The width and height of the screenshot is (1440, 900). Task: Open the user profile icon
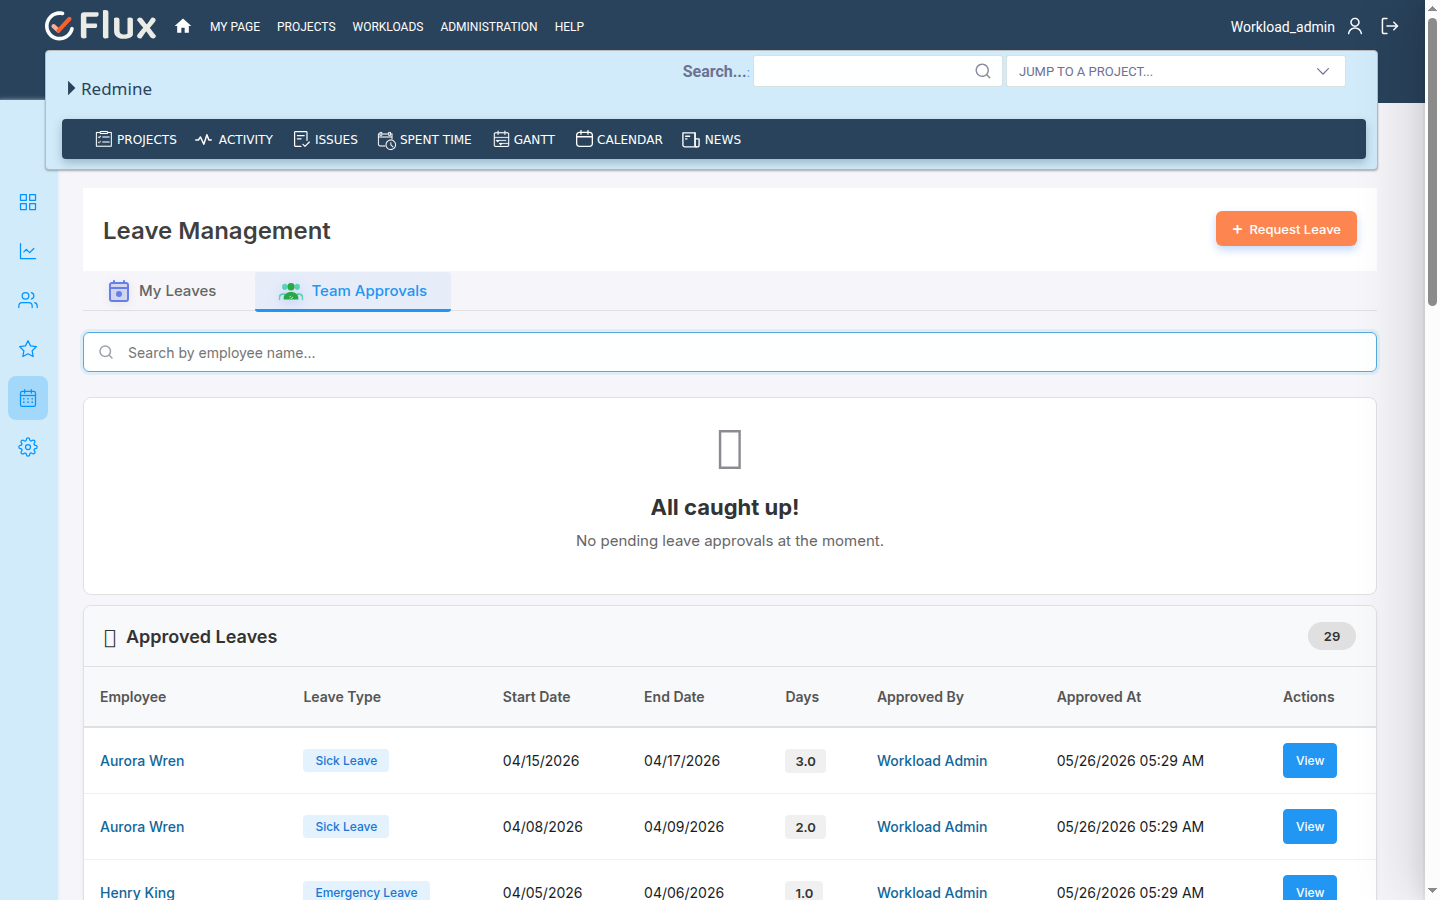(x=1355, y=26)
